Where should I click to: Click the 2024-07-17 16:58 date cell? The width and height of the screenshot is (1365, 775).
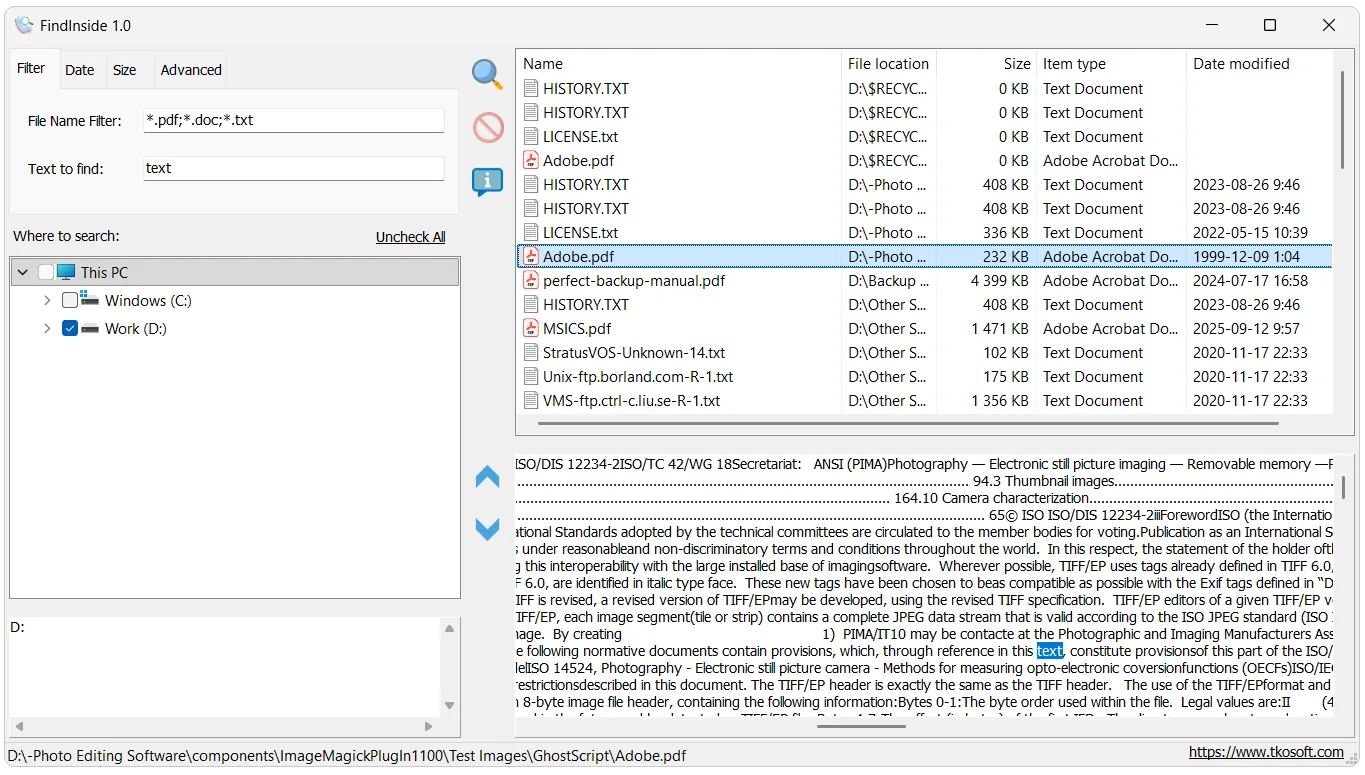coord(1250,281)
